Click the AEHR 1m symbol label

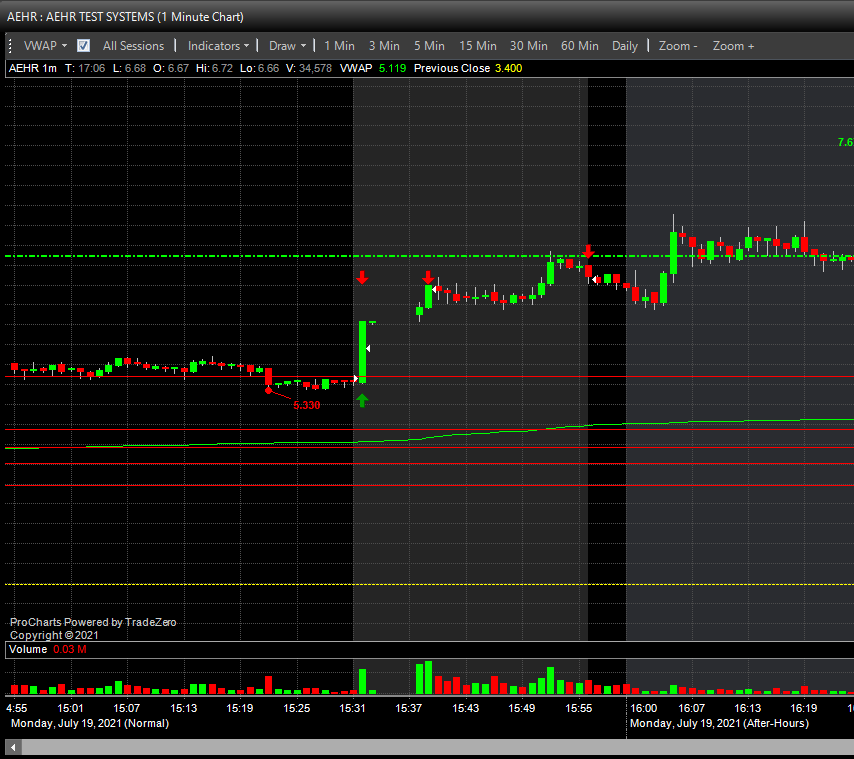[x=33, y=68]
